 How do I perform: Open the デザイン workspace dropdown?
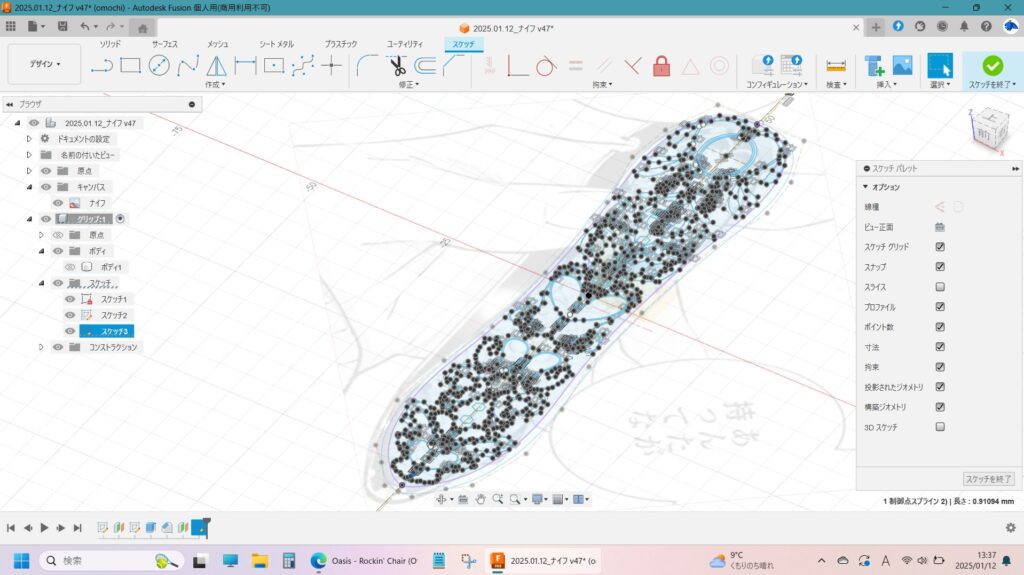pyautogui.click(x=44, y=64)
